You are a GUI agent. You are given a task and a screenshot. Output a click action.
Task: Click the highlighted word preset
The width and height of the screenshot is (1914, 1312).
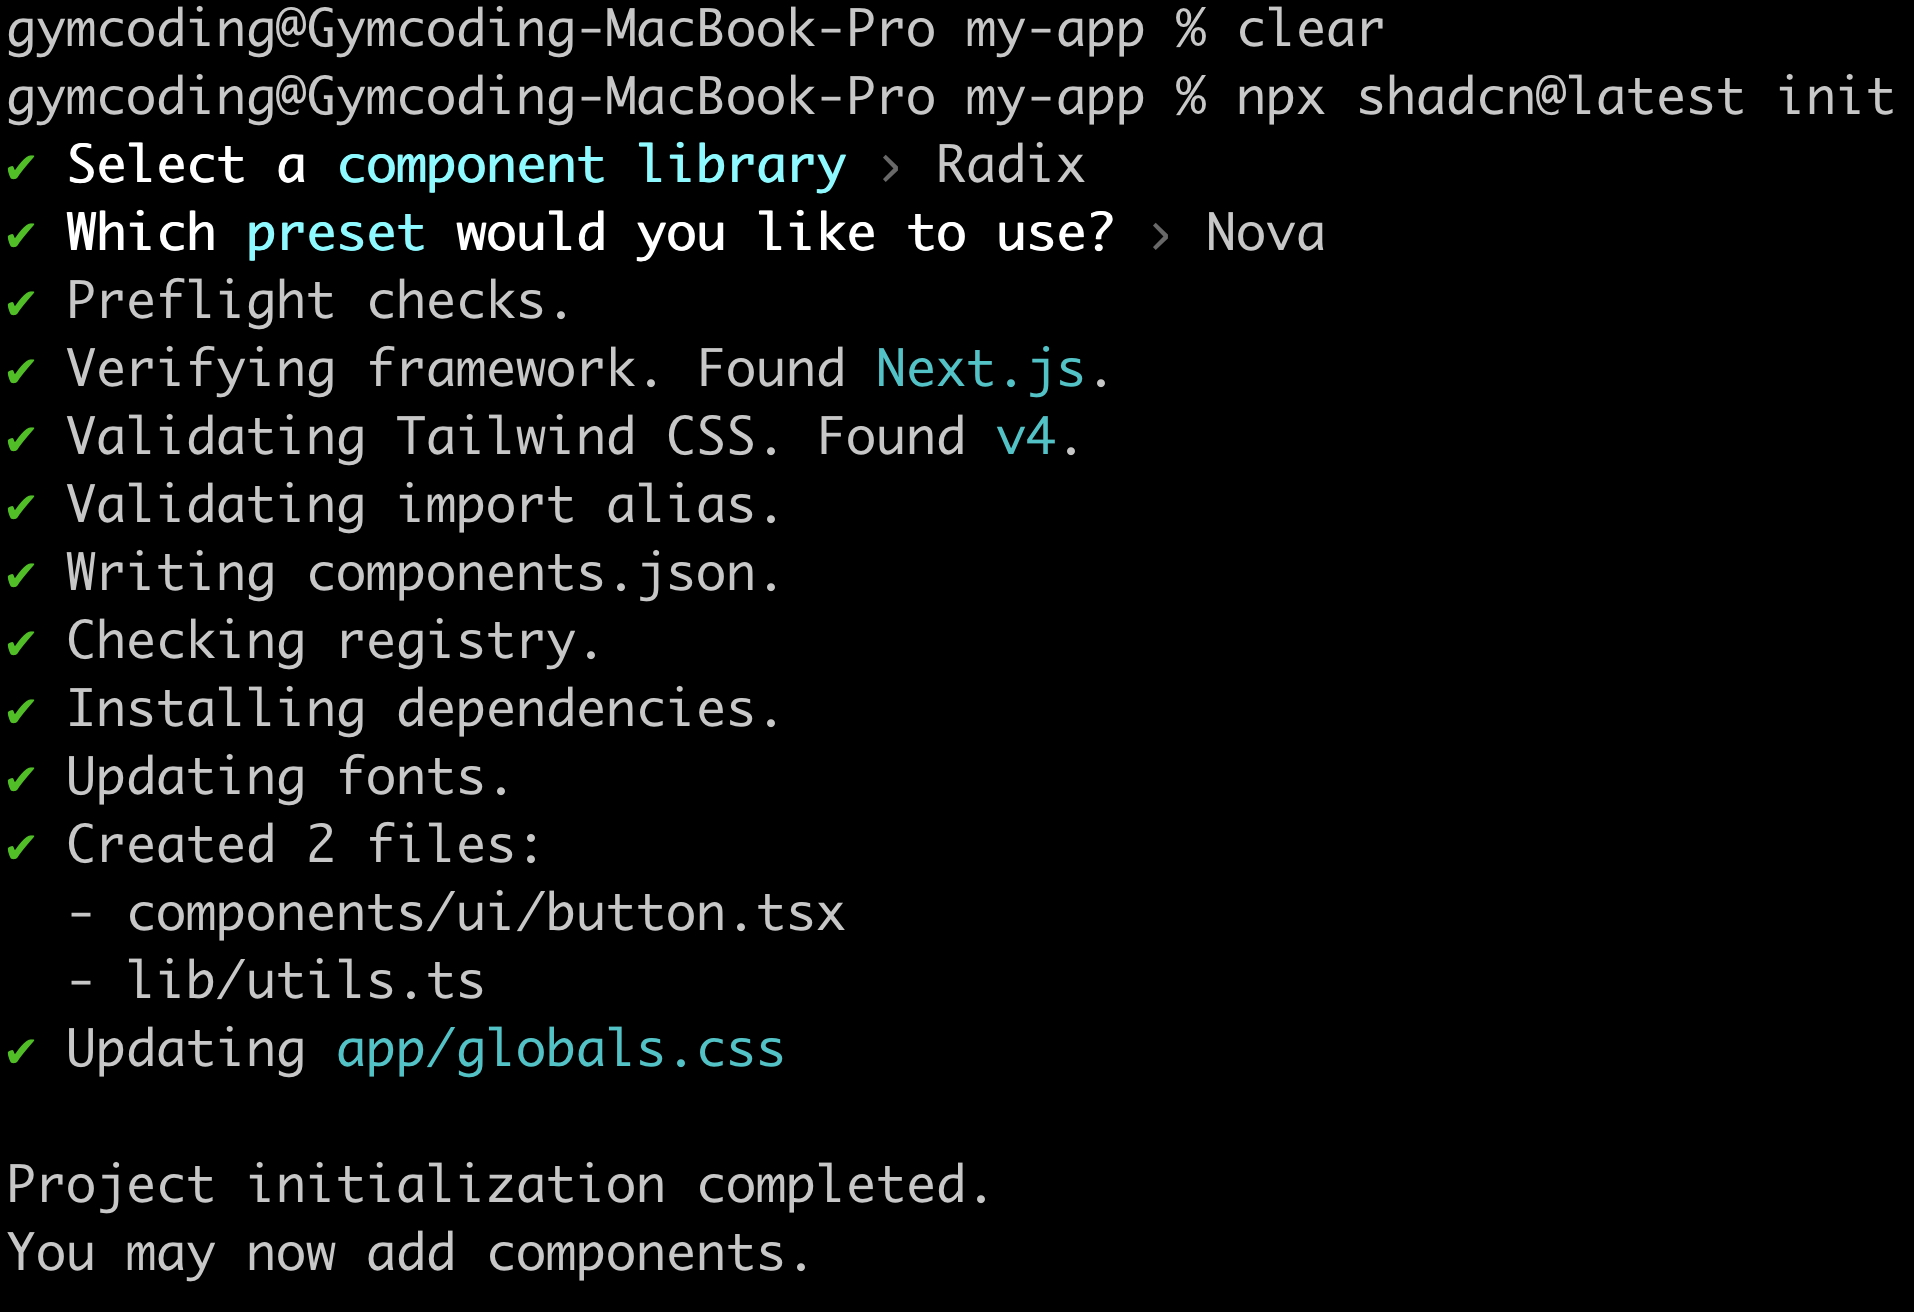(336, 235)
